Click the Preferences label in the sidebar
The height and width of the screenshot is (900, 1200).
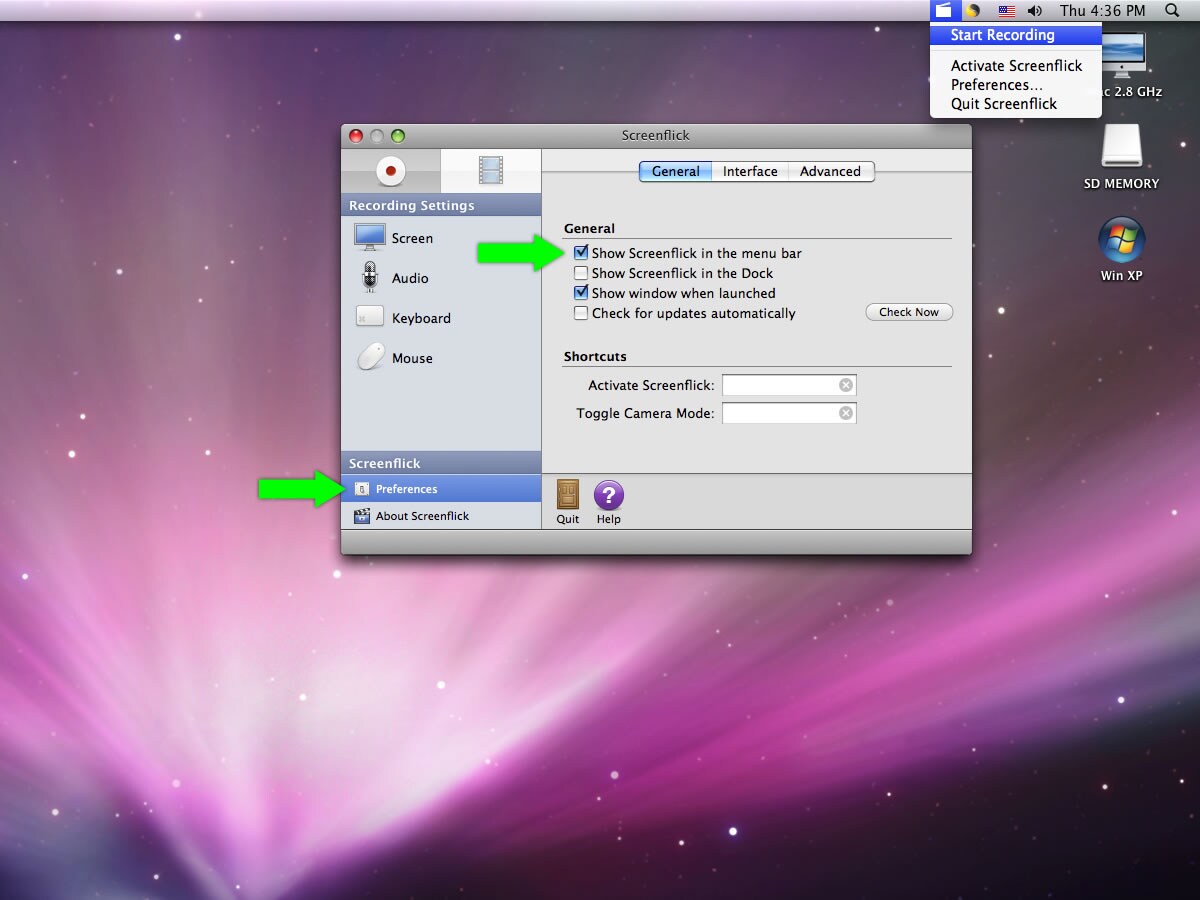(x=406, y=489)
